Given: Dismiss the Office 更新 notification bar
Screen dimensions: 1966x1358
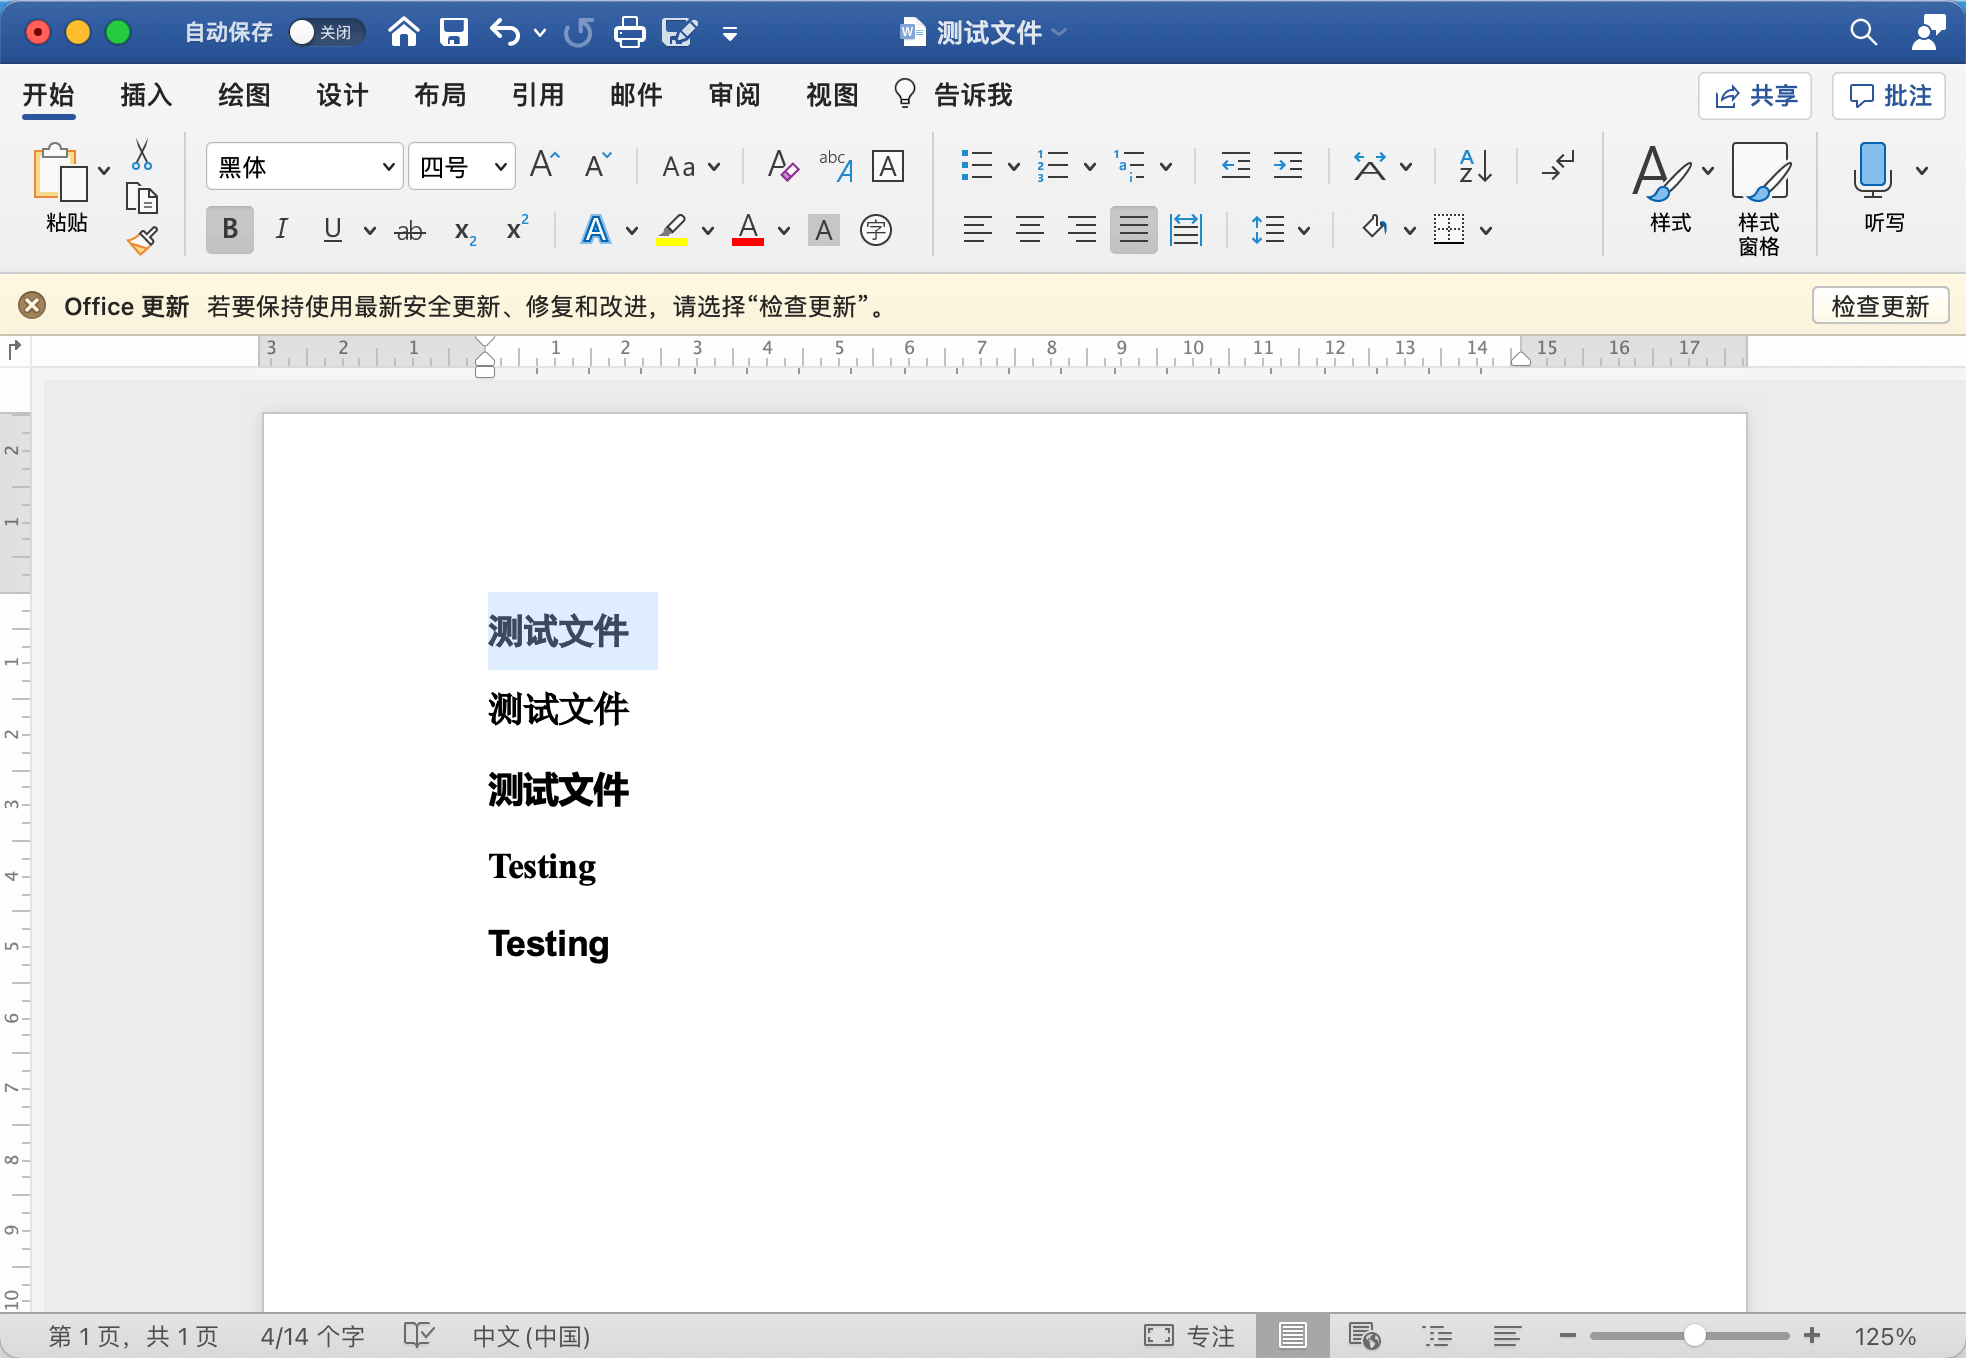Looking at the screenshot, I should (32, 305).
